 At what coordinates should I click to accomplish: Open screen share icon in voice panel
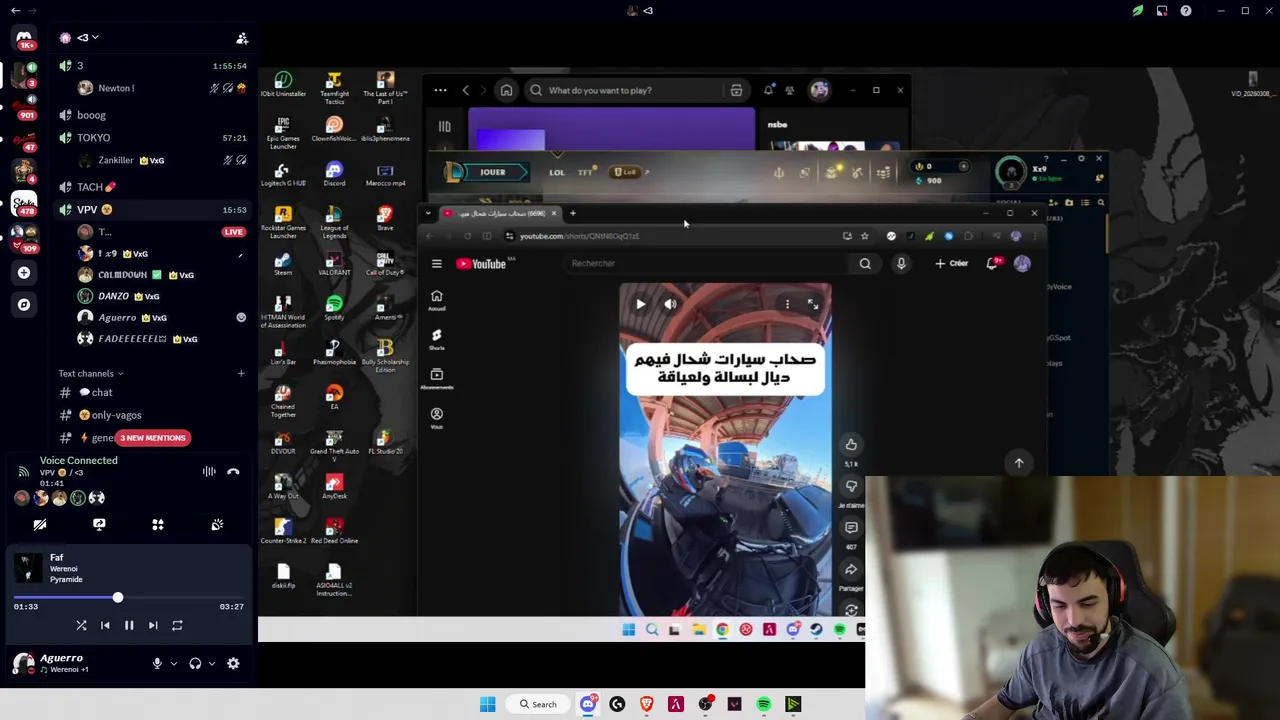99,524
